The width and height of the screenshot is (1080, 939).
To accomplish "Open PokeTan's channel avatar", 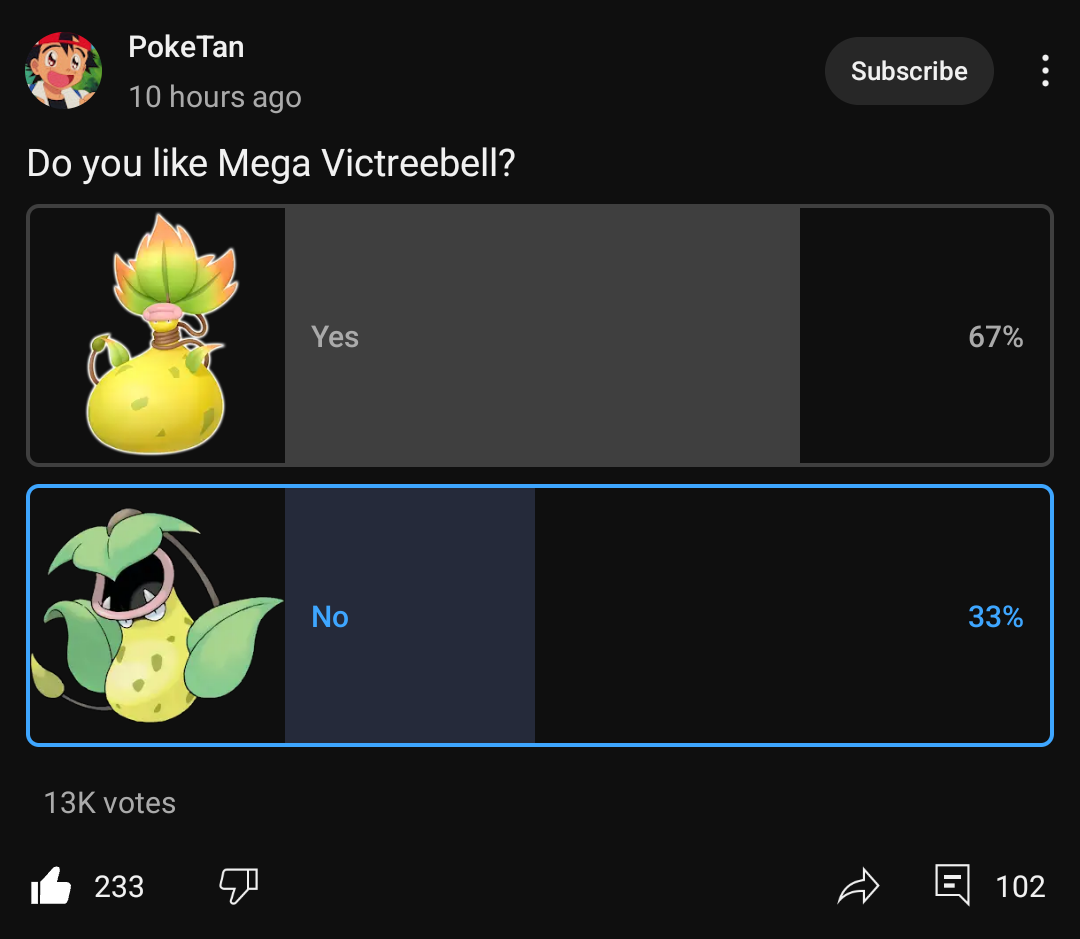I will point(63,71).
